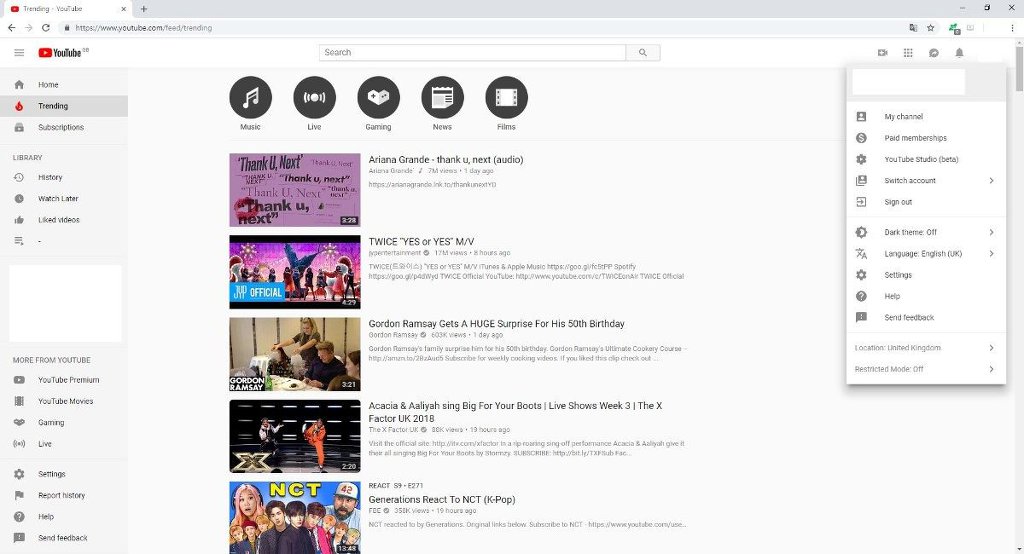Open YouTube Studio (beta)

click(x=926, y=159)
